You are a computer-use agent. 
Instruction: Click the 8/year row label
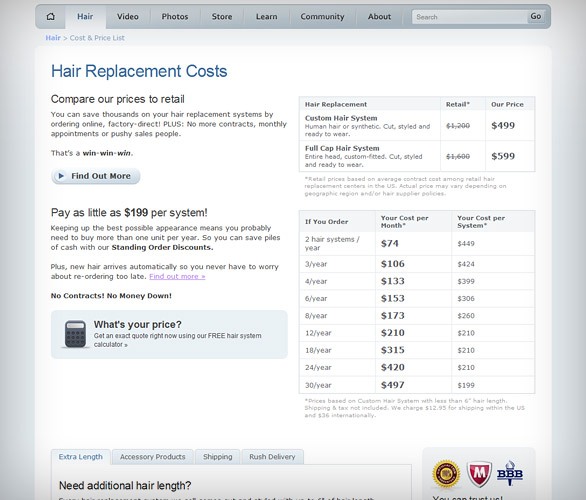coord(316,316)
